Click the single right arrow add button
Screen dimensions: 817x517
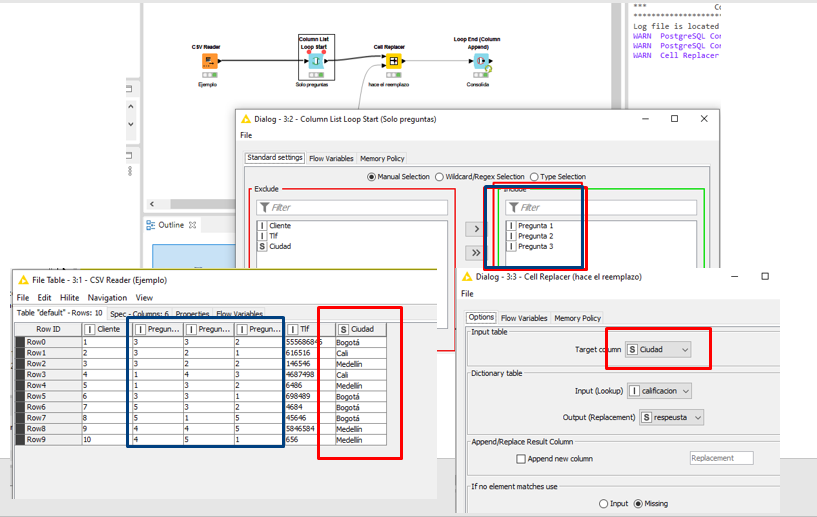pyautogui.click(x=476, y=229)
